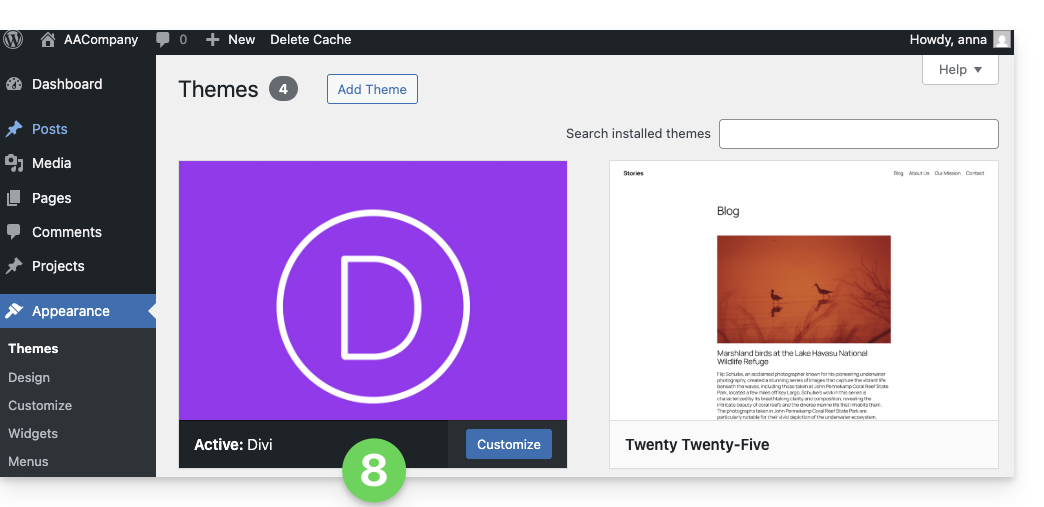
Task: Click Delete Cache in the admin bar
Action: click(x=310, y=40)
